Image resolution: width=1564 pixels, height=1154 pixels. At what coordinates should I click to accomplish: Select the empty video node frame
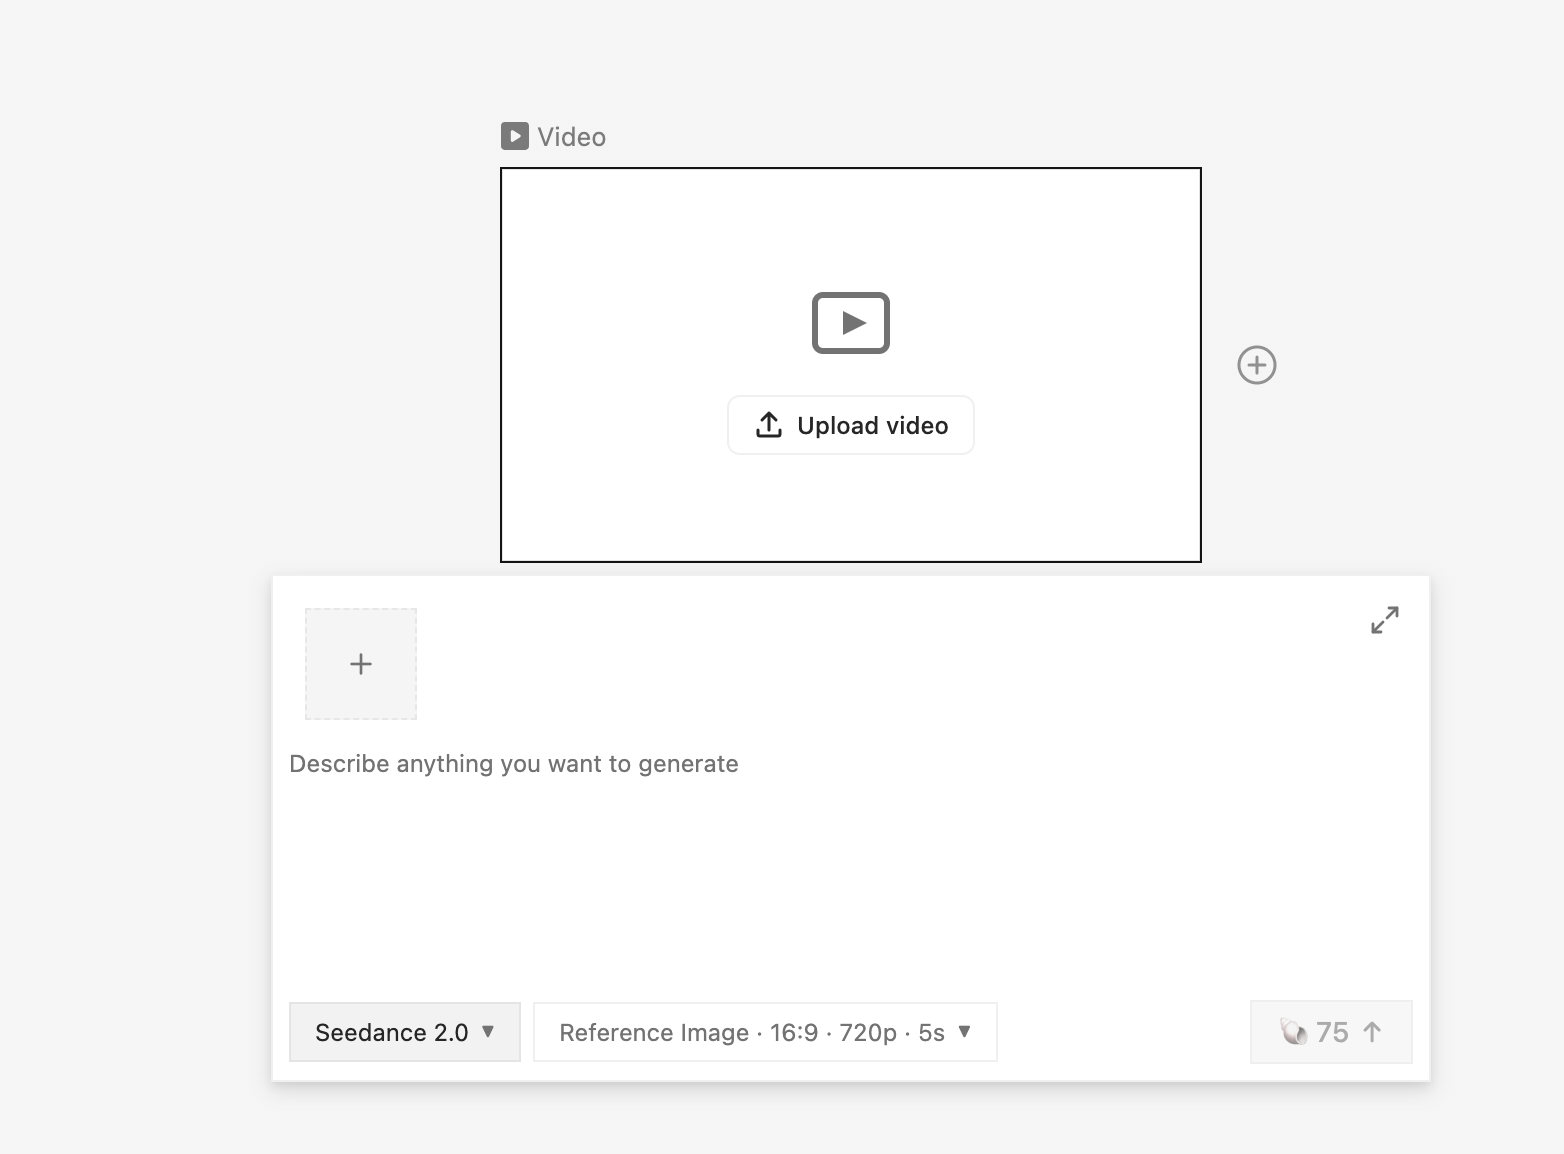click(851, 365)
